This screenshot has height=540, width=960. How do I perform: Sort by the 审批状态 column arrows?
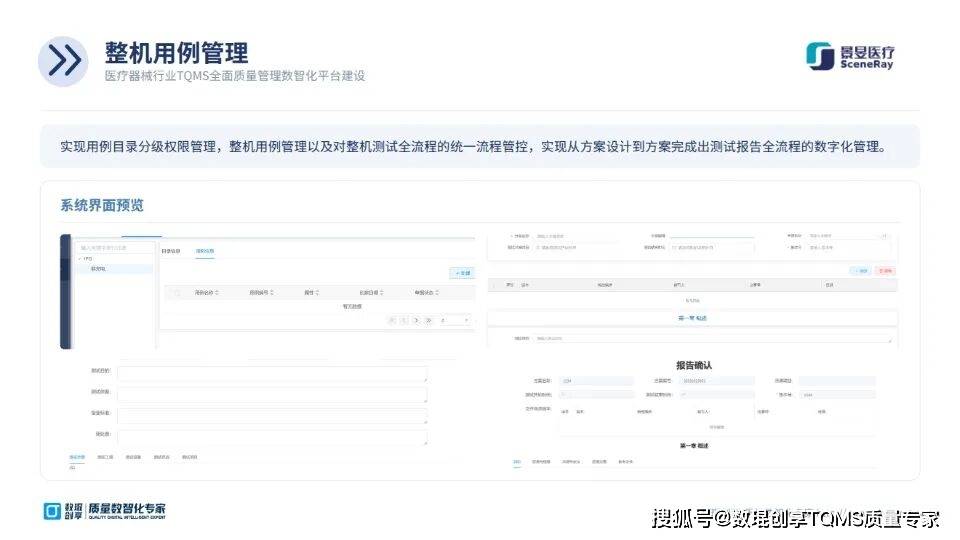[437, 293]
